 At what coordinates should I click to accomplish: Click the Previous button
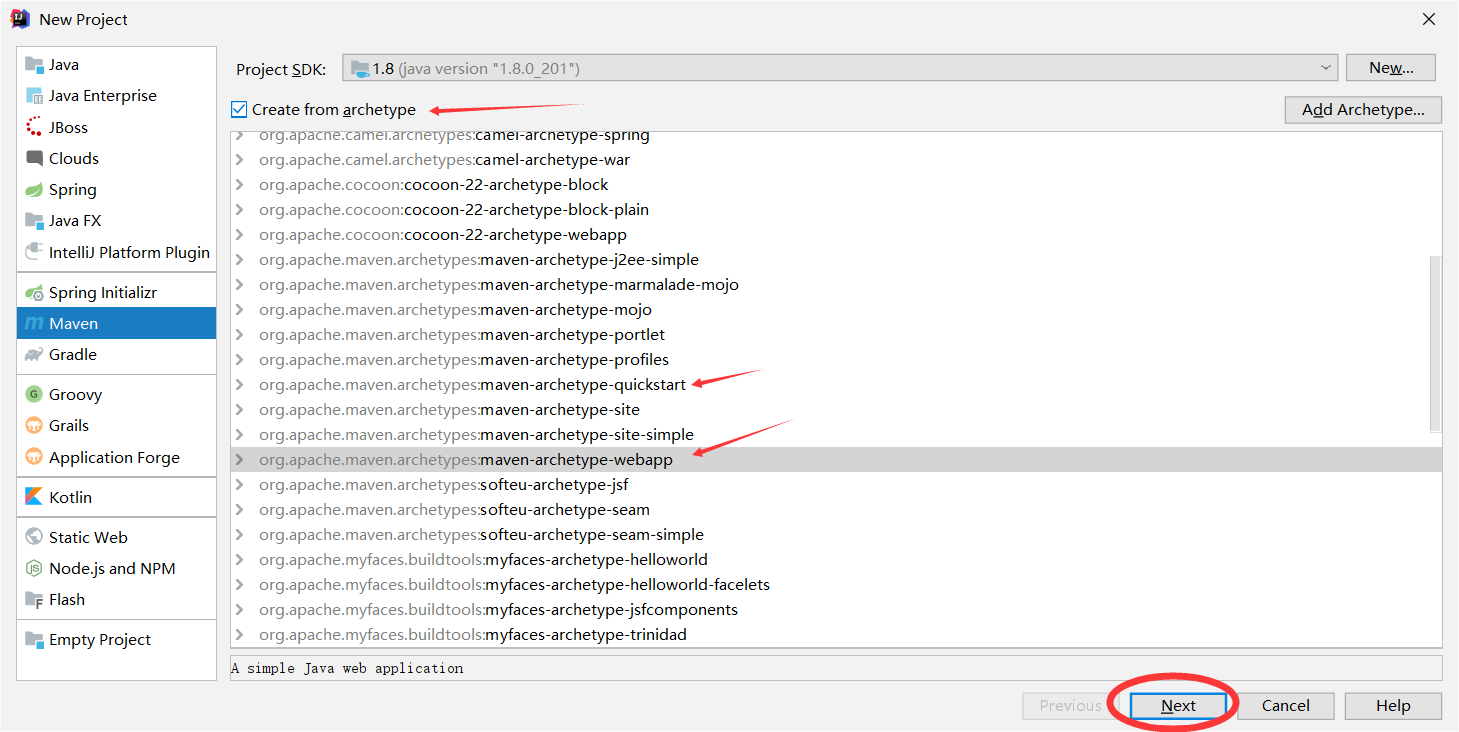point(1071,706)
